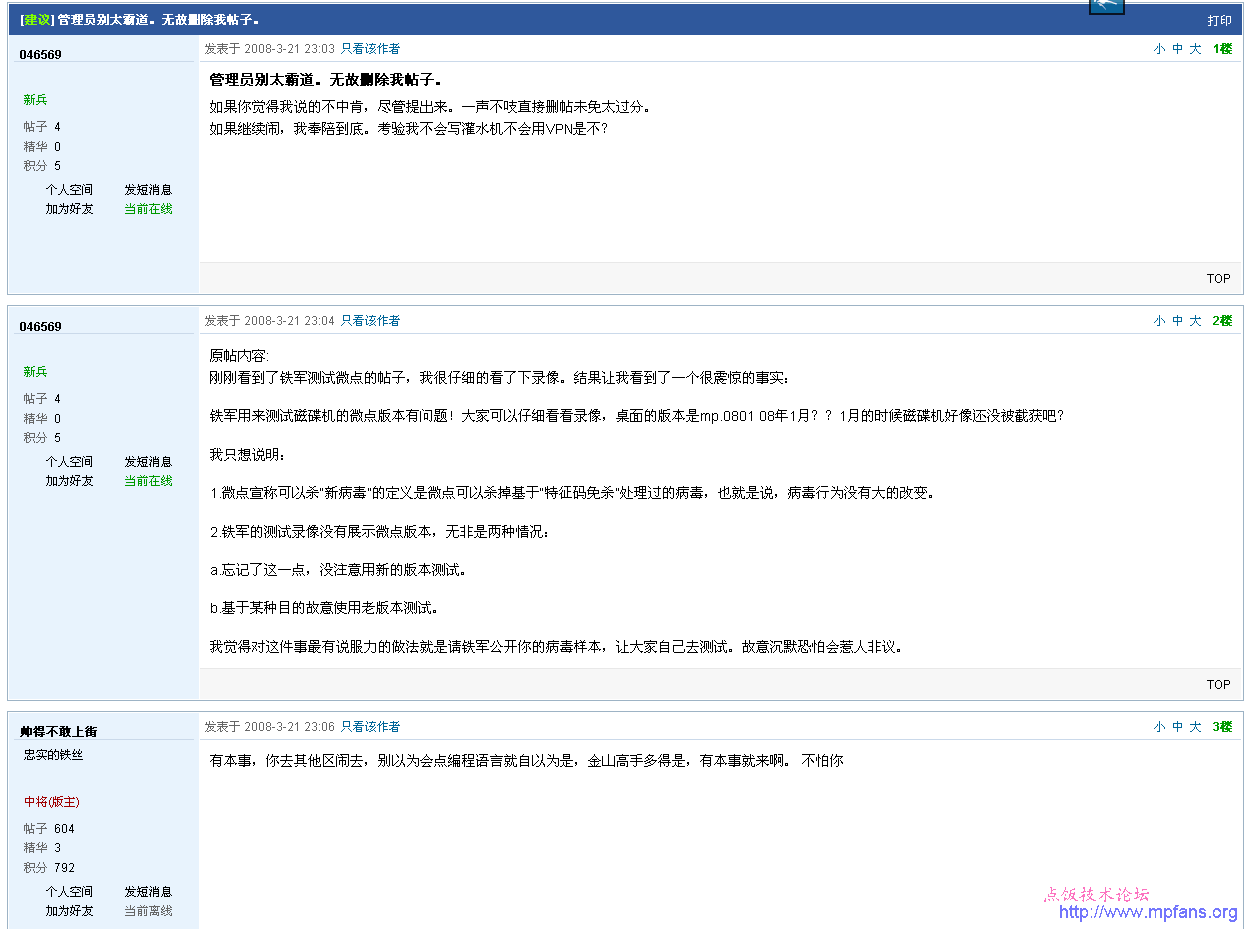Add first post author as friend (加为好友)
1247x929 pixels.
tap(69, 209)
